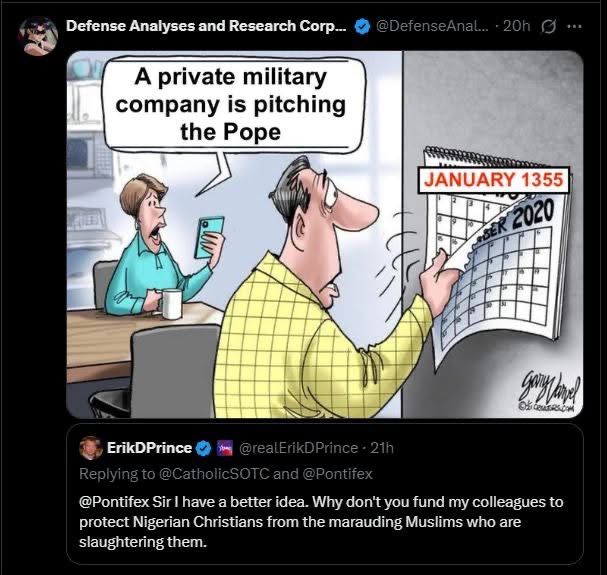Click the 21h timestamp in quoted tweet

click(x=382, y=448)
